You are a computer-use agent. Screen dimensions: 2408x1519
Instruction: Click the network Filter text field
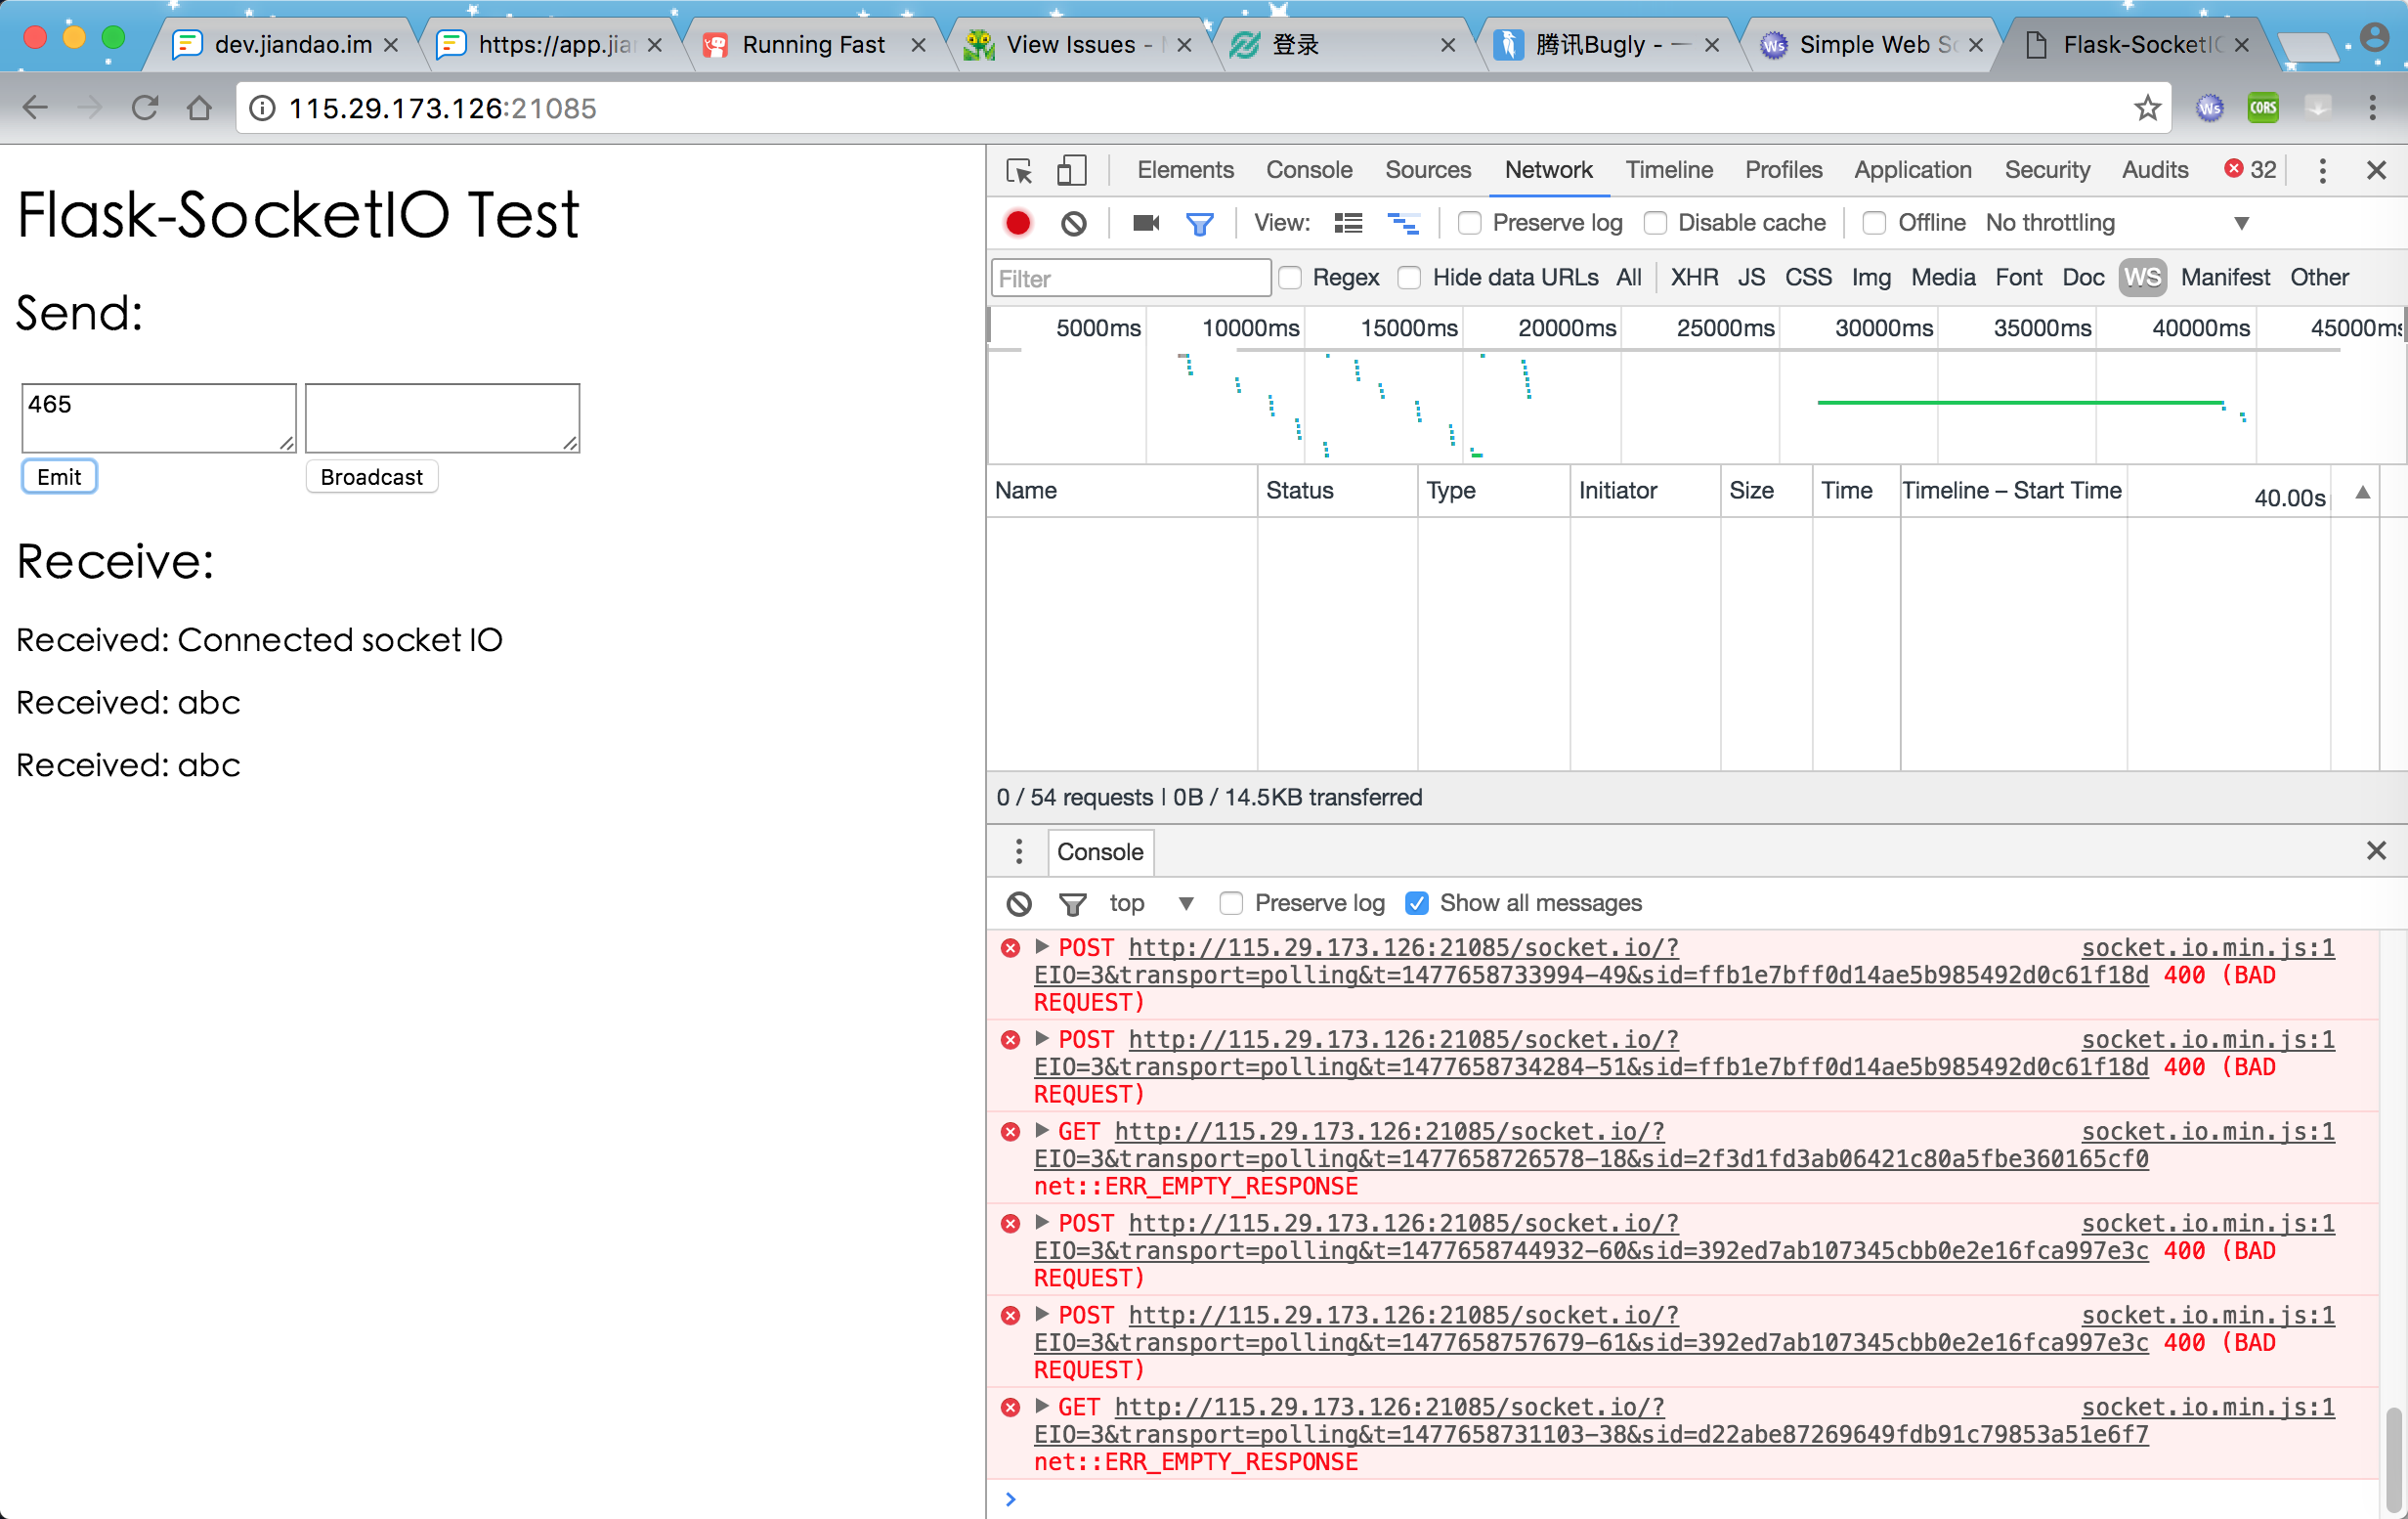pyautogui.click(x=1130, y=278)
